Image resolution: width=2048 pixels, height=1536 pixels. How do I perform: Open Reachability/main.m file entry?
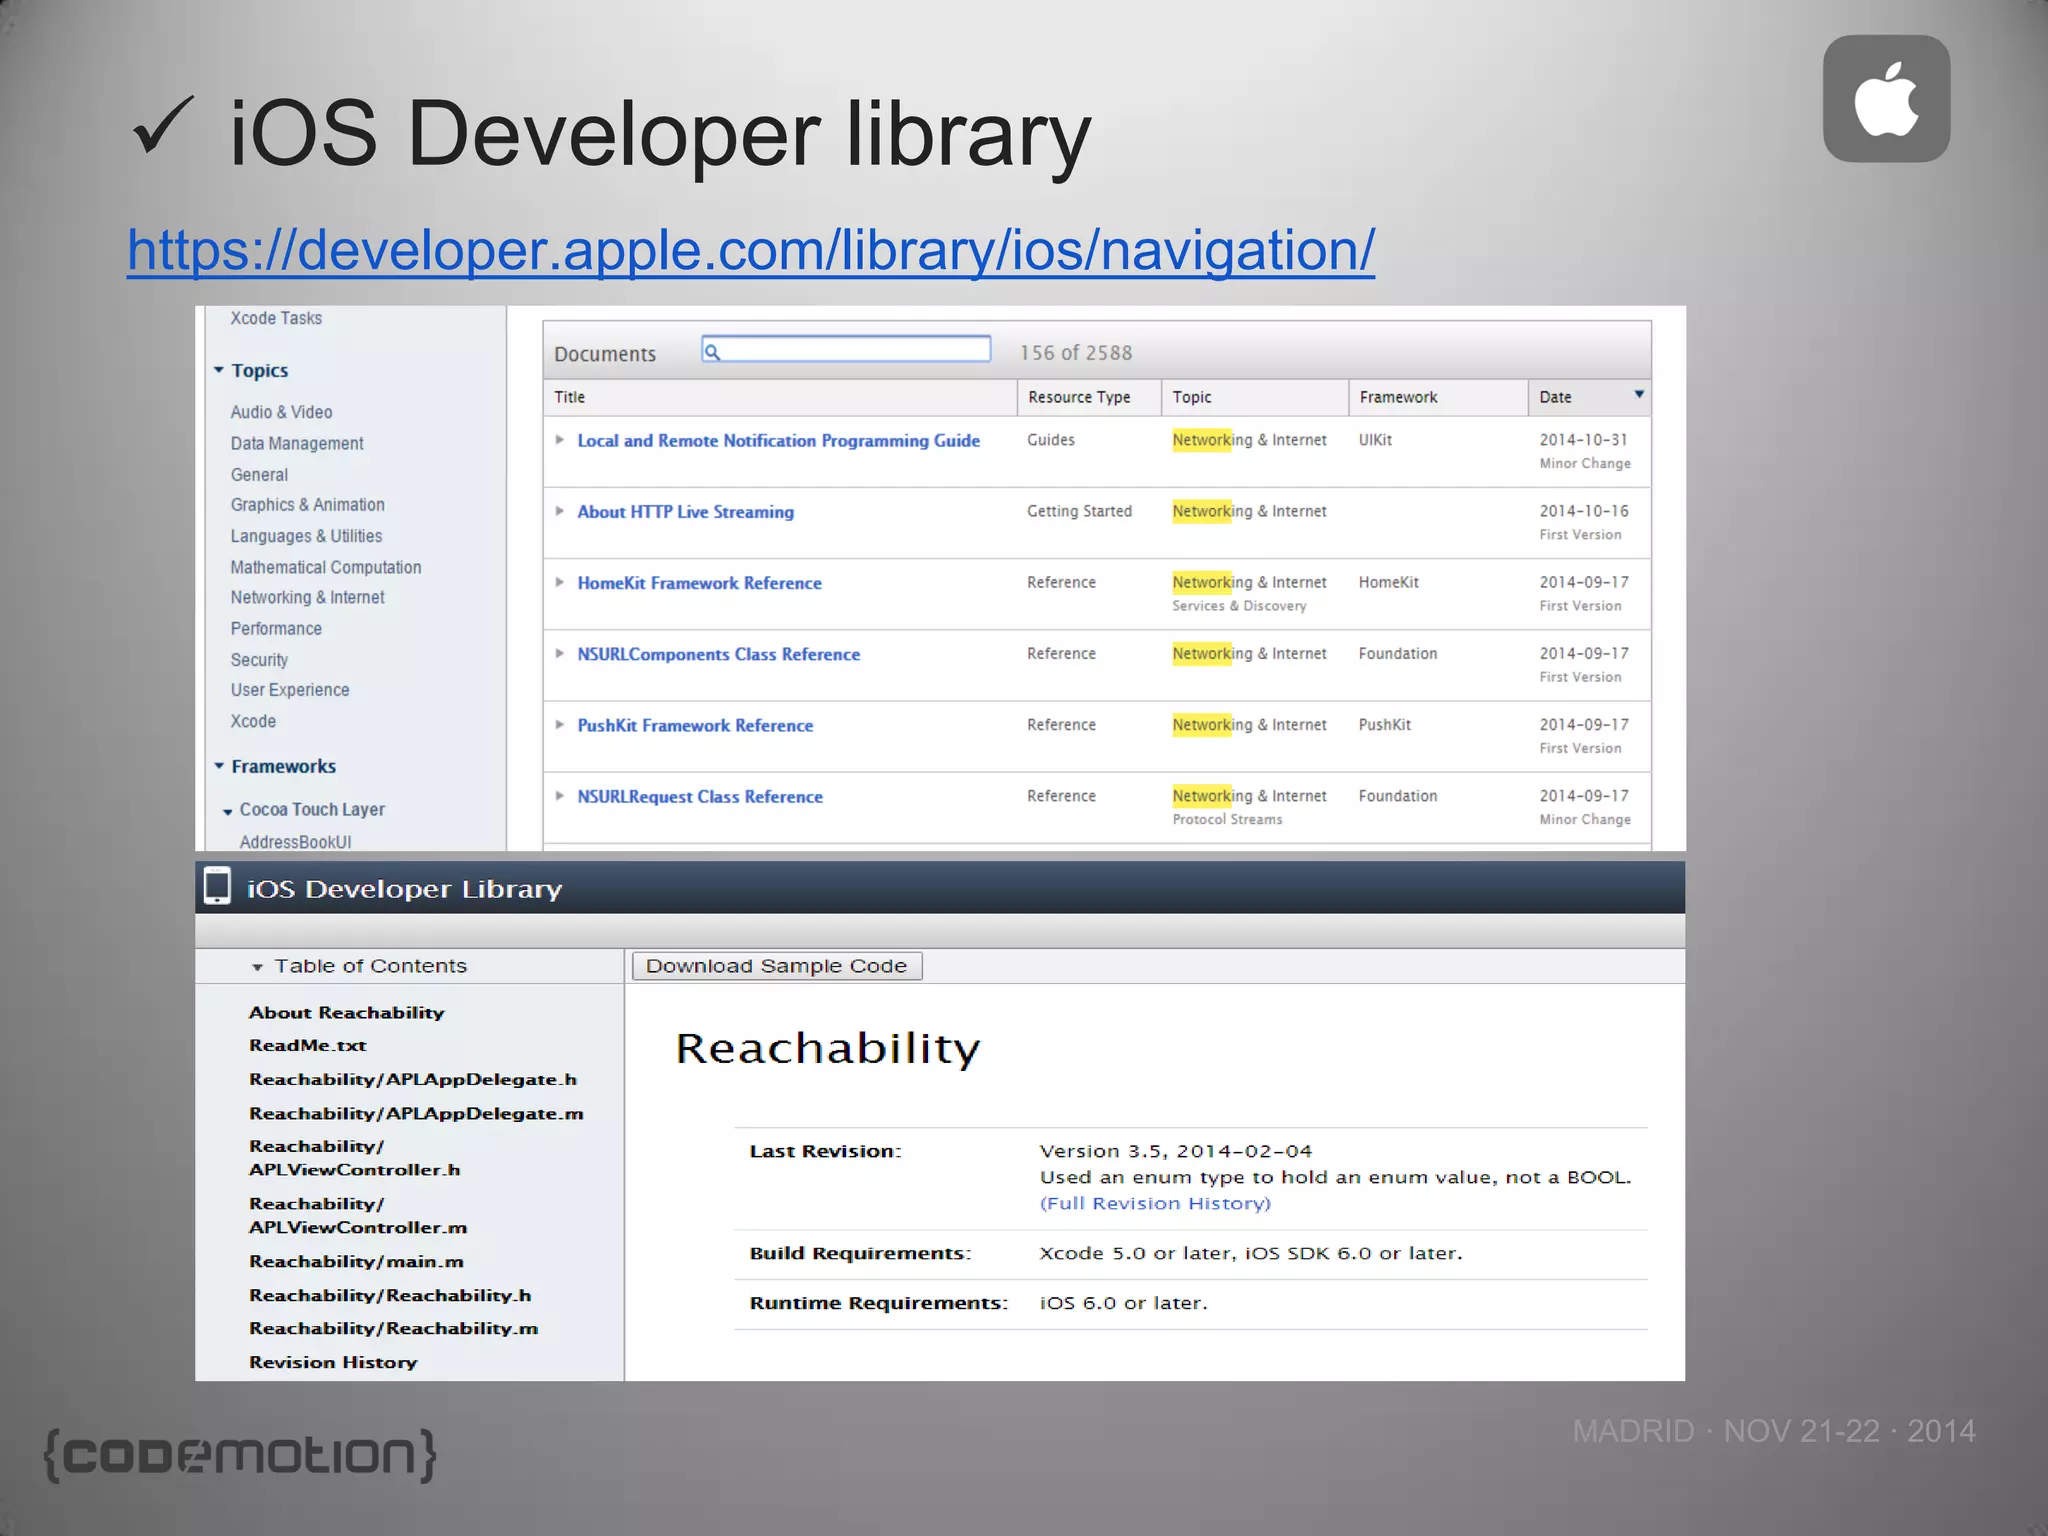(356, 1261)
